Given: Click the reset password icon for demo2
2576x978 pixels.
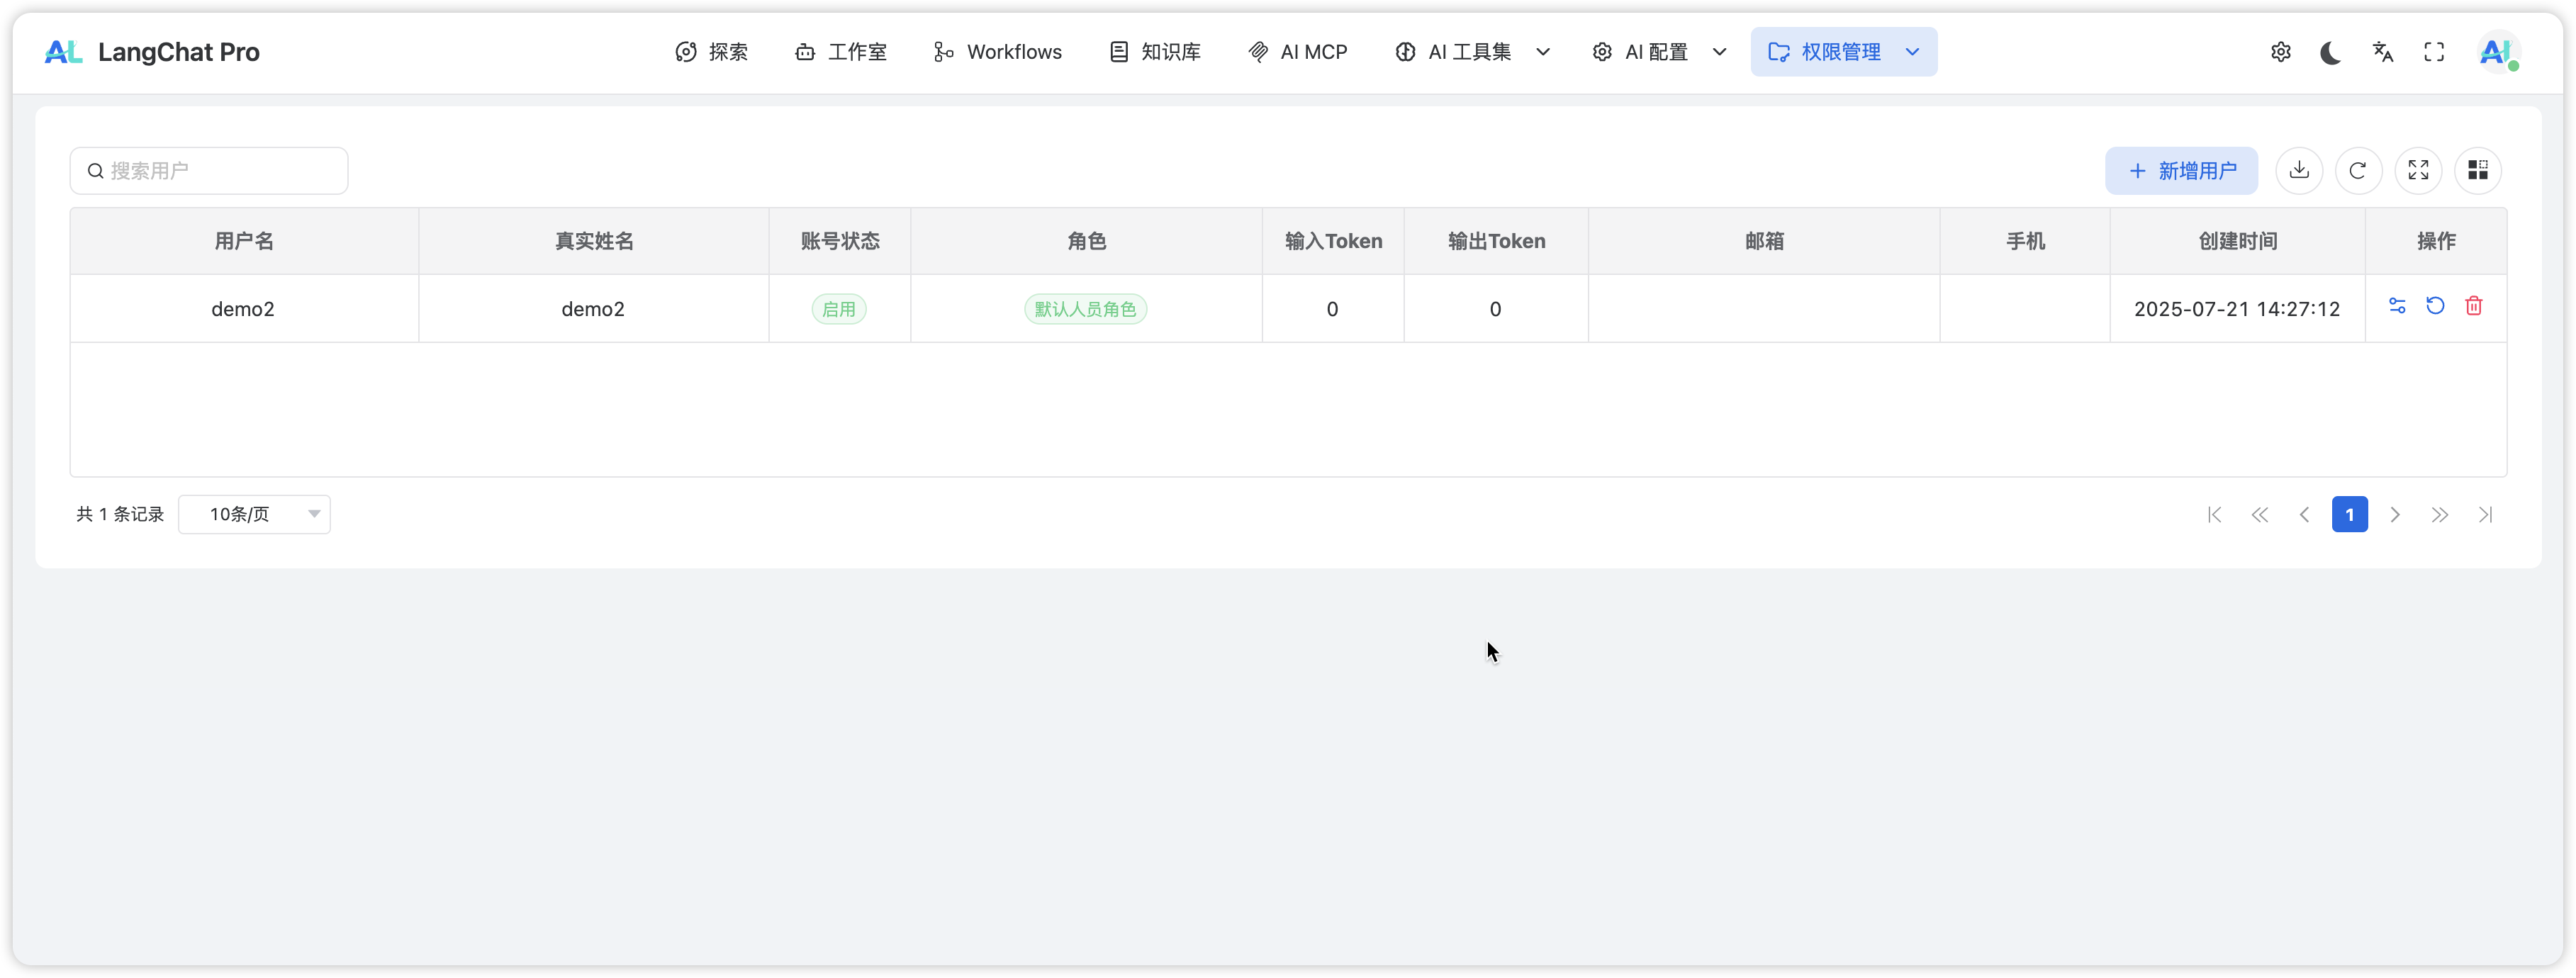Looking at the screenshot, I should (2435, 306).
